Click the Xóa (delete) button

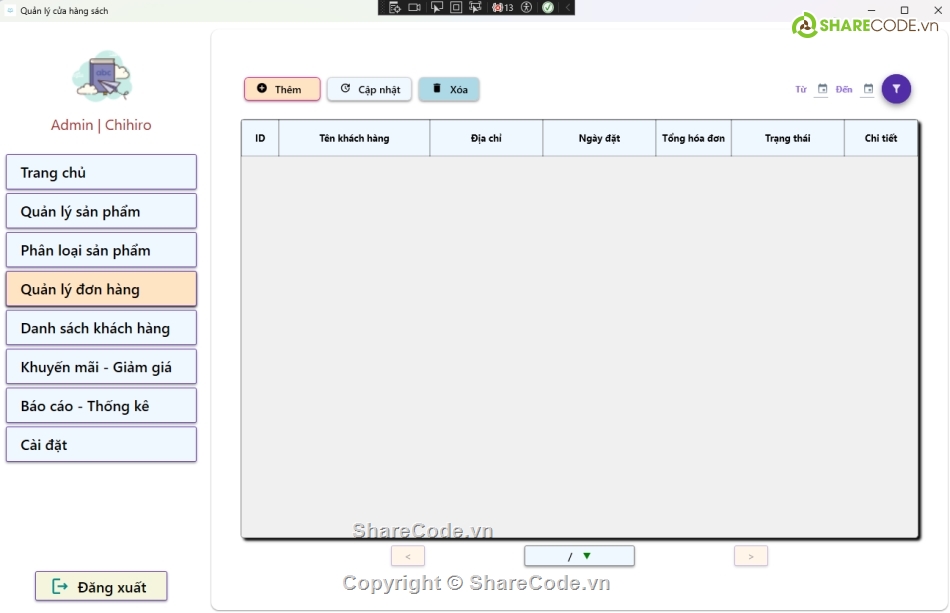pos(449,89)
